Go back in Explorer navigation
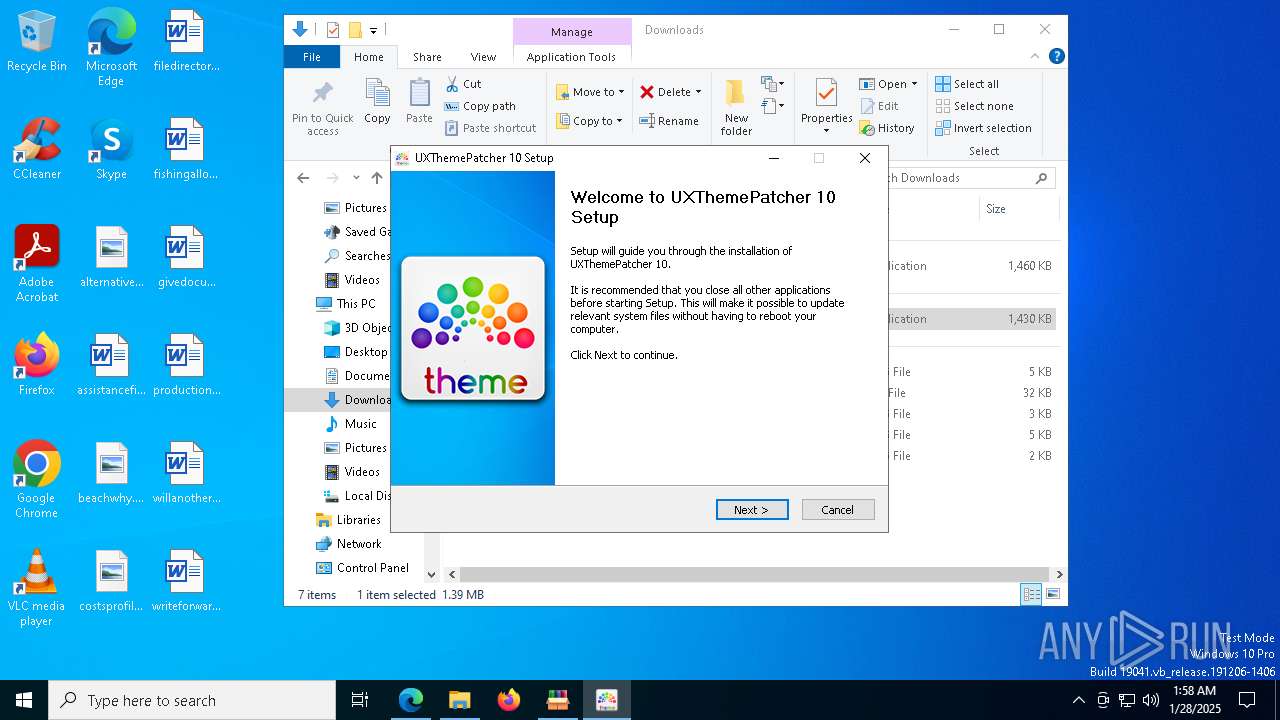 click(303, 178)
